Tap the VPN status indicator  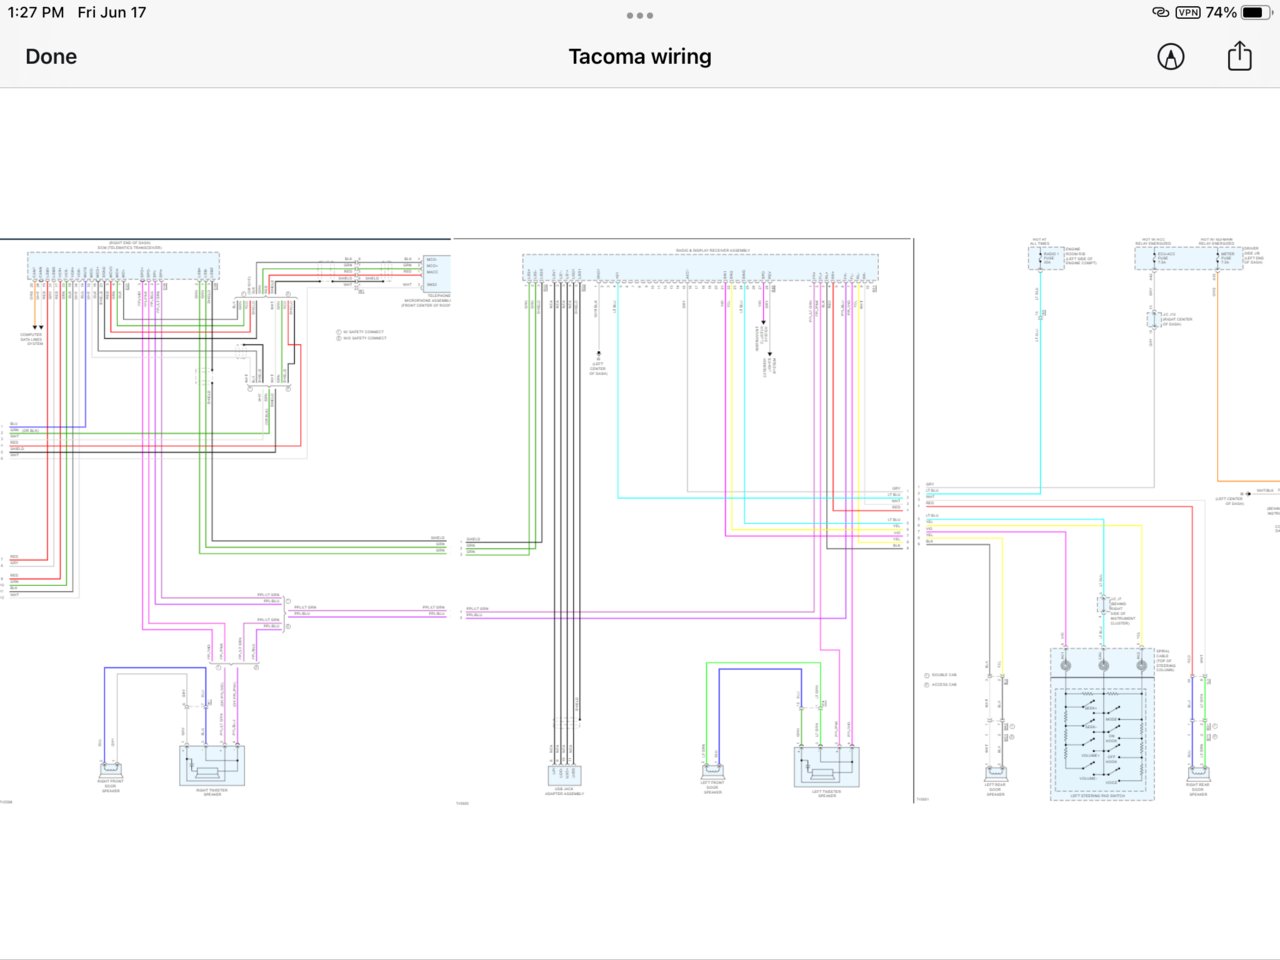1188,12
